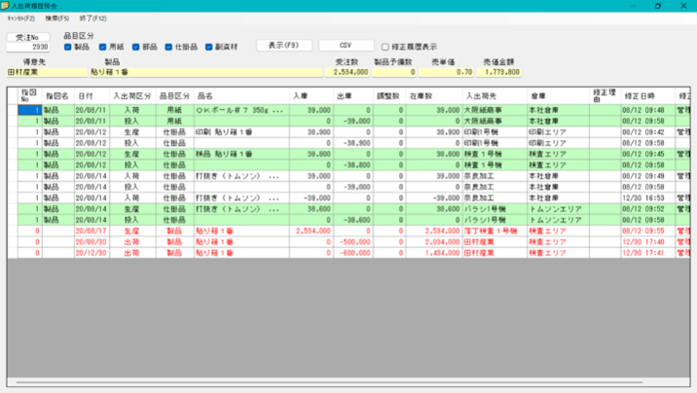Click the 2,034,000 stock quantity cell
This screenshot has width=697, height=393.
434,242
